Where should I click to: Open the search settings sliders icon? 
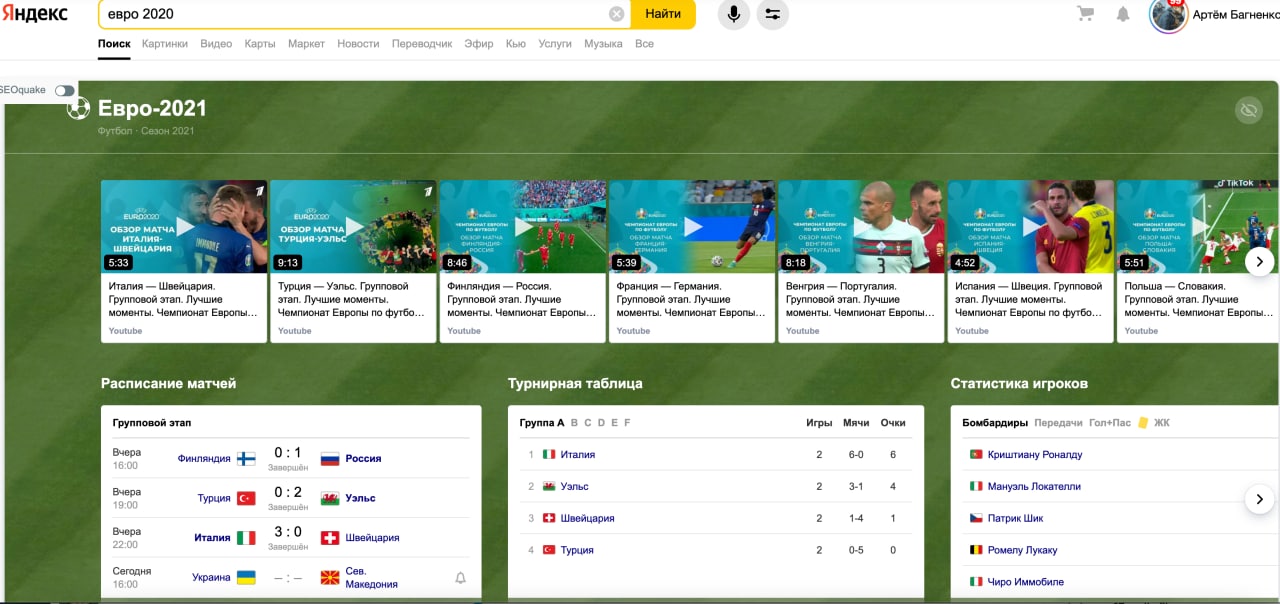tap(773, 14)
